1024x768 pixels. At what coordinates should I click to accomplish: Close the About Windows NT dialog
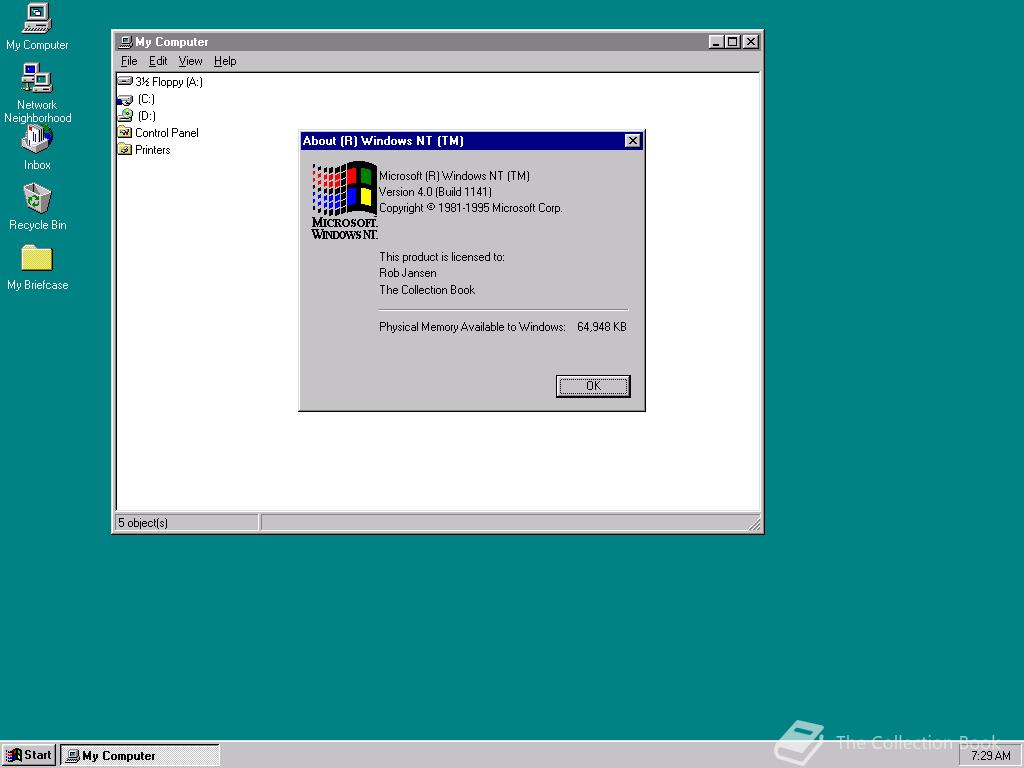tap(632, 140)
